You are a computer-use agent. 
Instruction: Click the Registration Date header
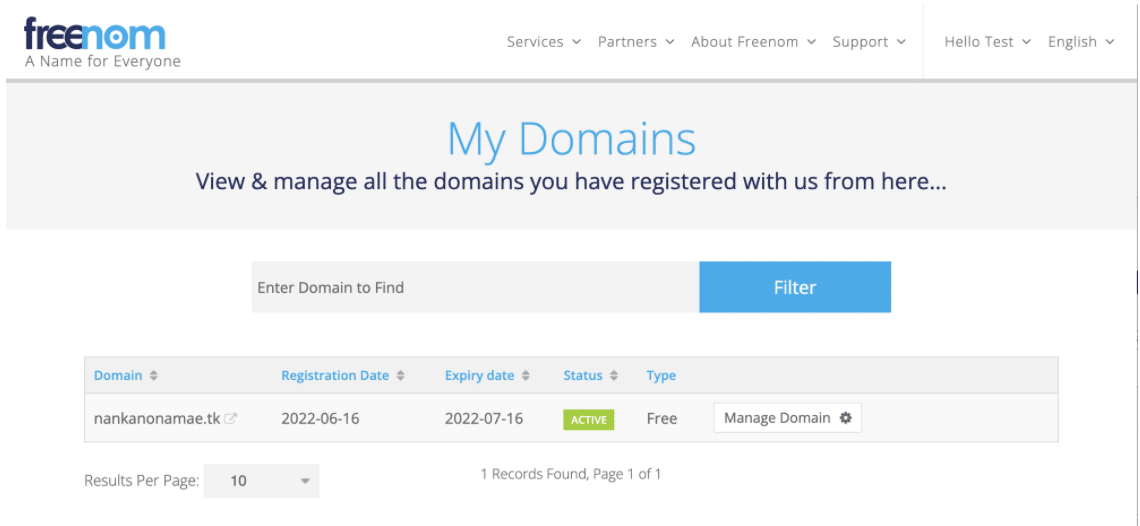click(x=335, y=376)
